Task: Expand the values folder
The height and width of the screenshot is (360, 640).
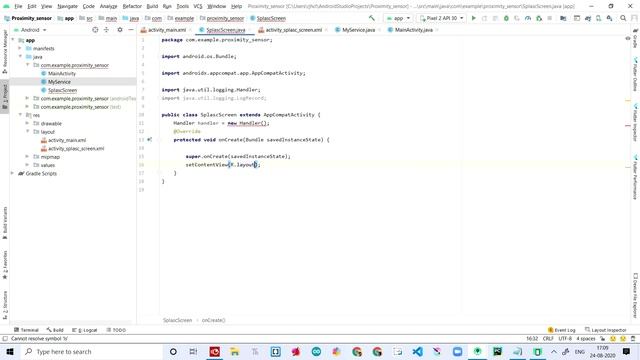Action: tap(27, 165)
